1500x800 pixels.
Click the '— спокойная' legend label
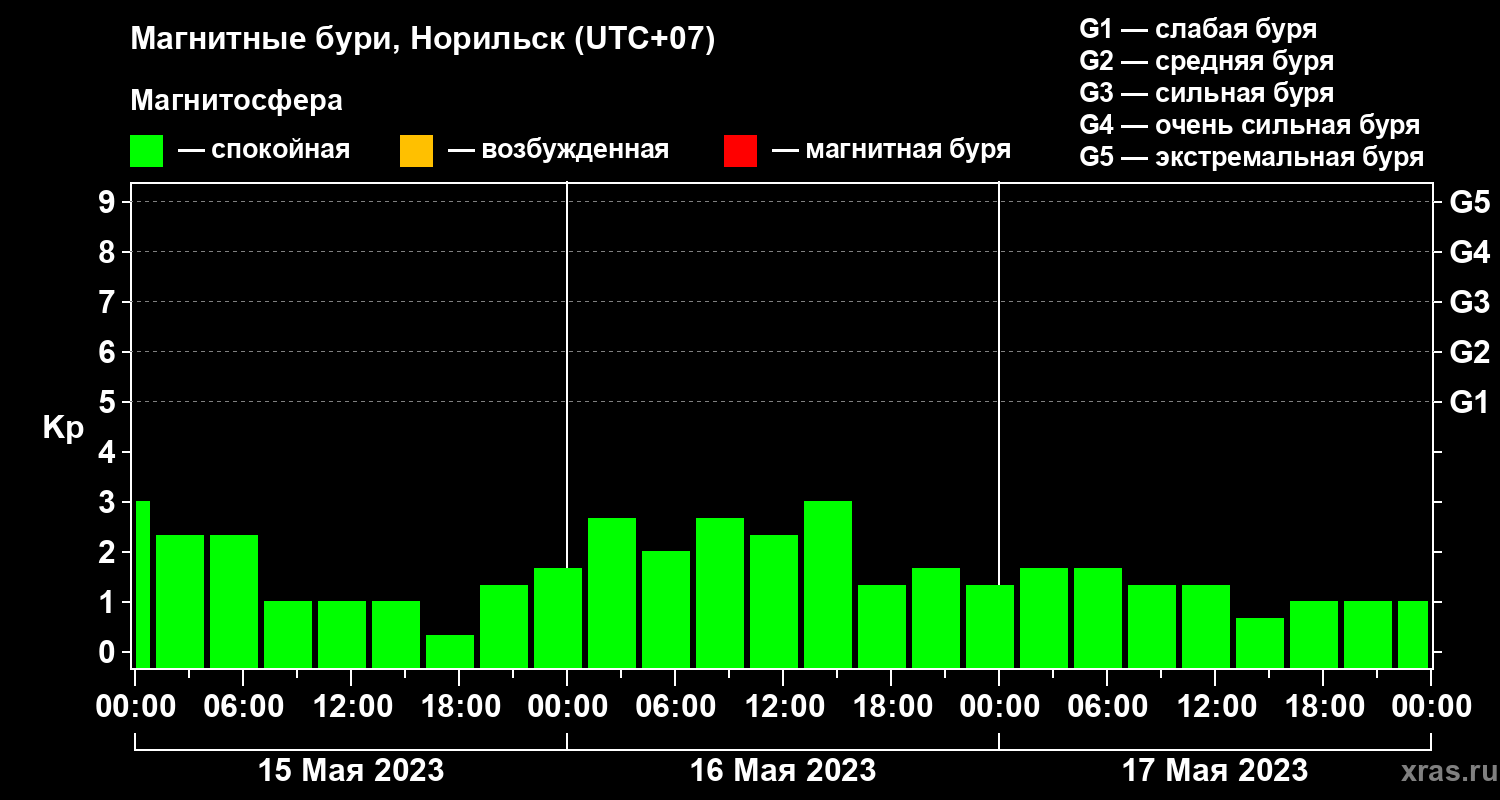pos(264,151)
